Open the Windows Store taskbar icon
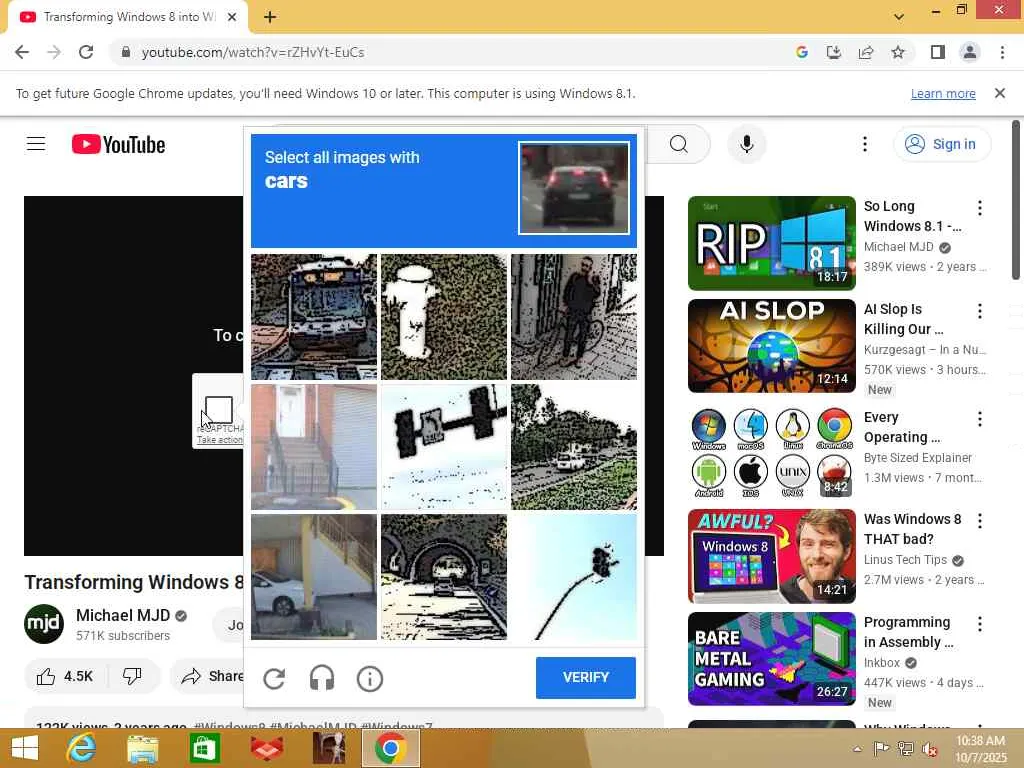Viewport: 1024px width, 768px height. point(204,748)
